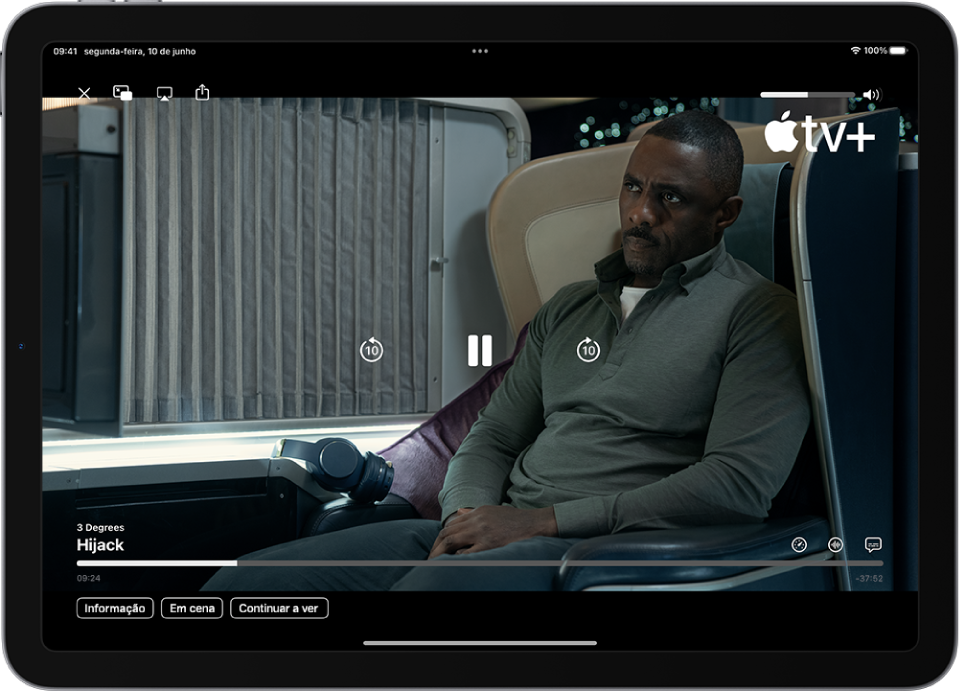Seek on the video progress bar
Image resolution: width=960 pixels, height=692 pixels.
[480, 563]
